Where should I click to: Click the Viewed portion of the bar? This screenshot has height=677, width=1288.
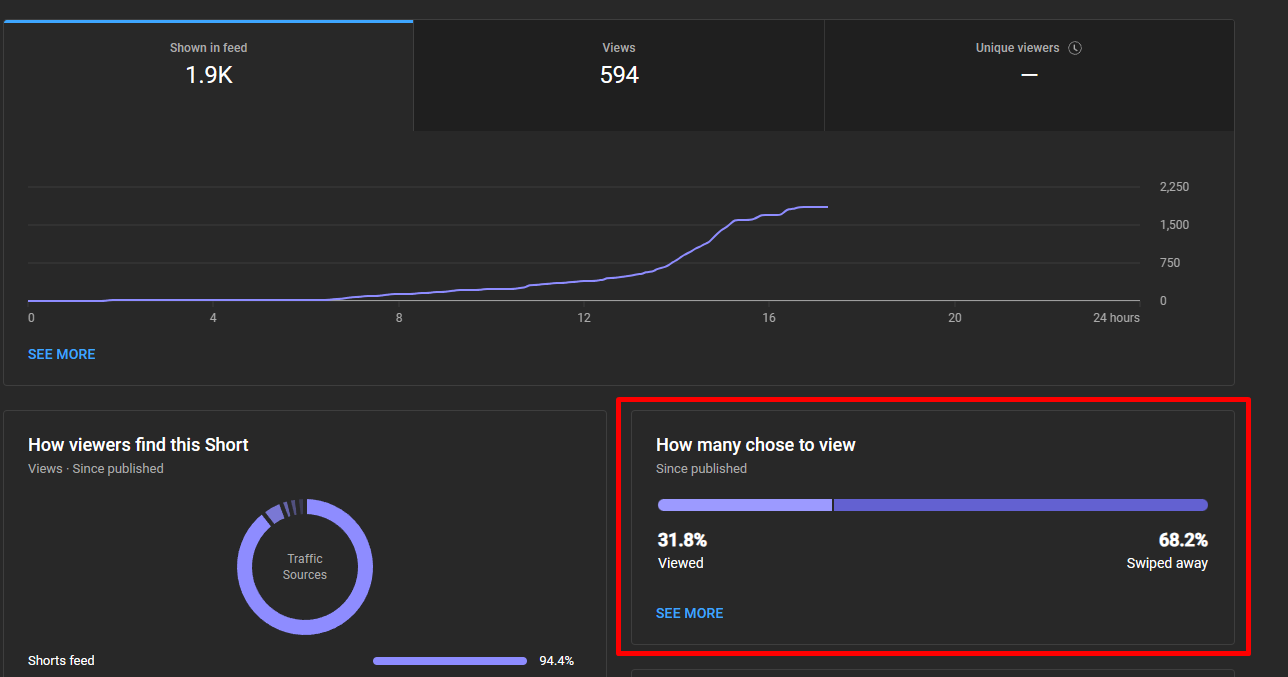[745, 505]
